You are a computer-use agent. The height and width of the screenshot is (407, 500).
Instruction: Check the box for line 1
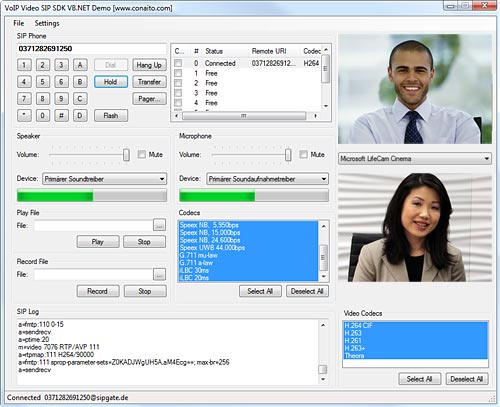pyautogui.click(x=178, y=73)
